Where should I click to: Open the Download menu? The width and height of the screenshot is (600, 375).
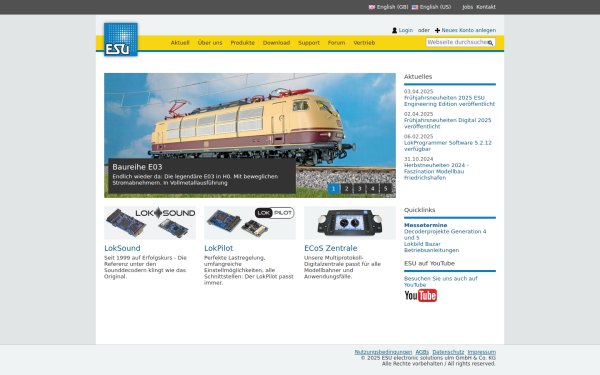[x=276, y=43]
